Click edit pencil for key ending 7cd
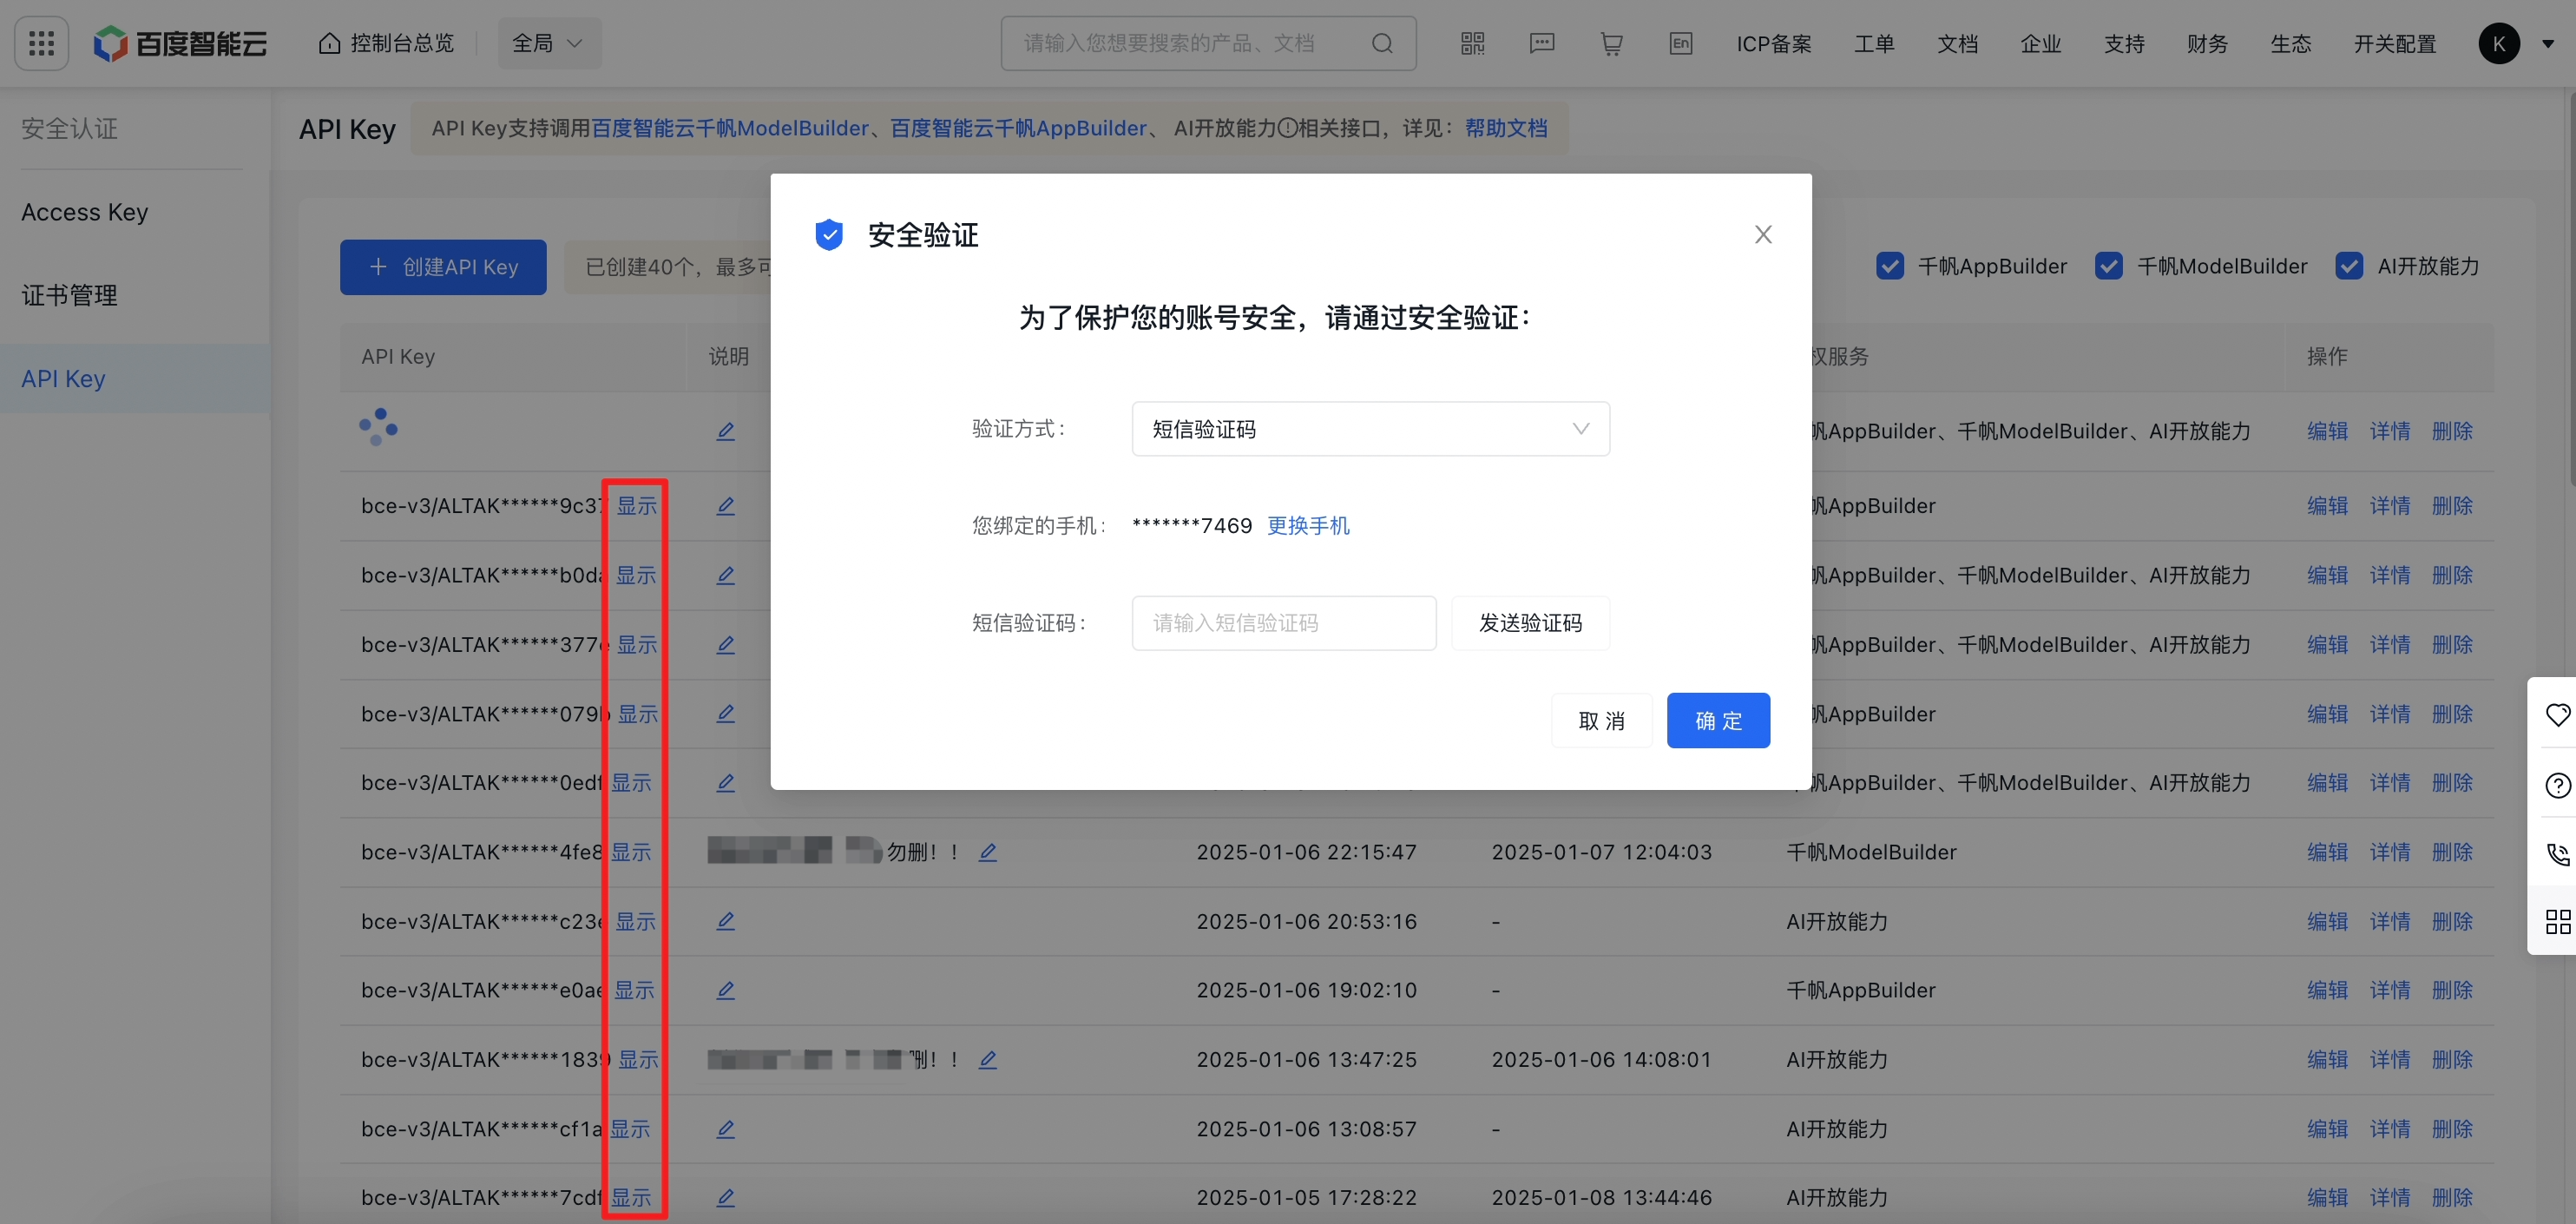Screen dimensions: 2576x1224 pyautogui.click(x=726, y=1198)
